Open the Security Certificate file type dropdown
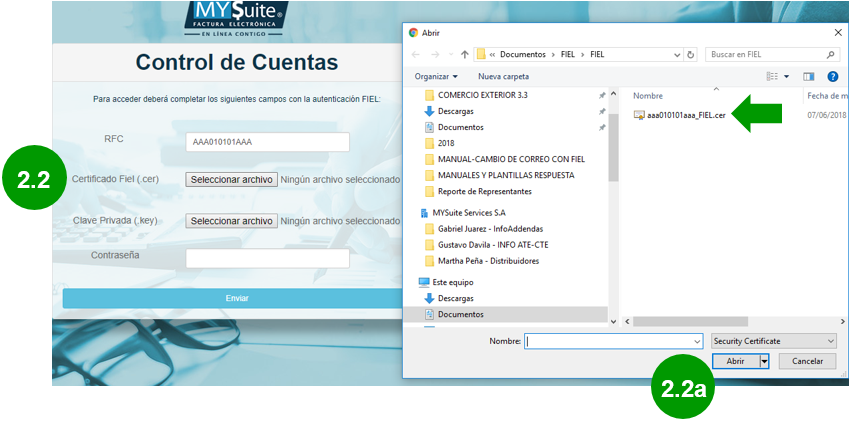This screenshot has height=421, width=850. click(774, 341)
